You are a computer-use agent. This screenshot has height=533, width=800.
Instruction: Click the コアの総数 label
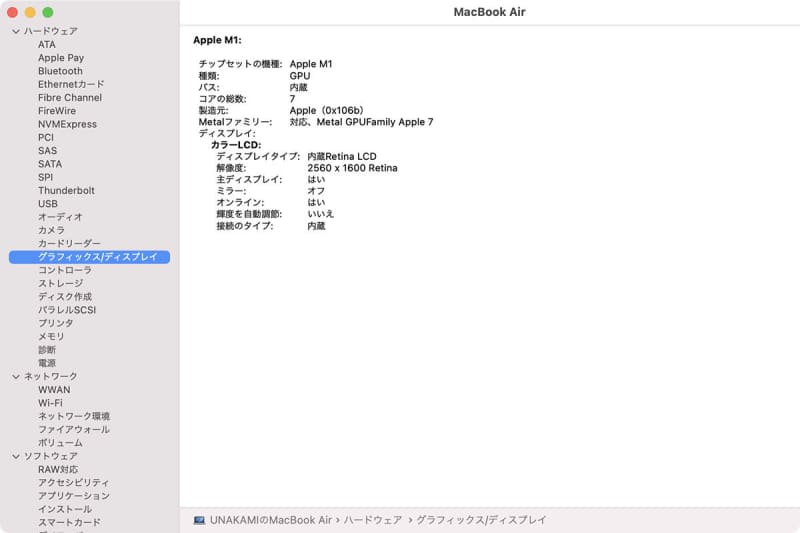pyautogui.click(x=222, y=99)
